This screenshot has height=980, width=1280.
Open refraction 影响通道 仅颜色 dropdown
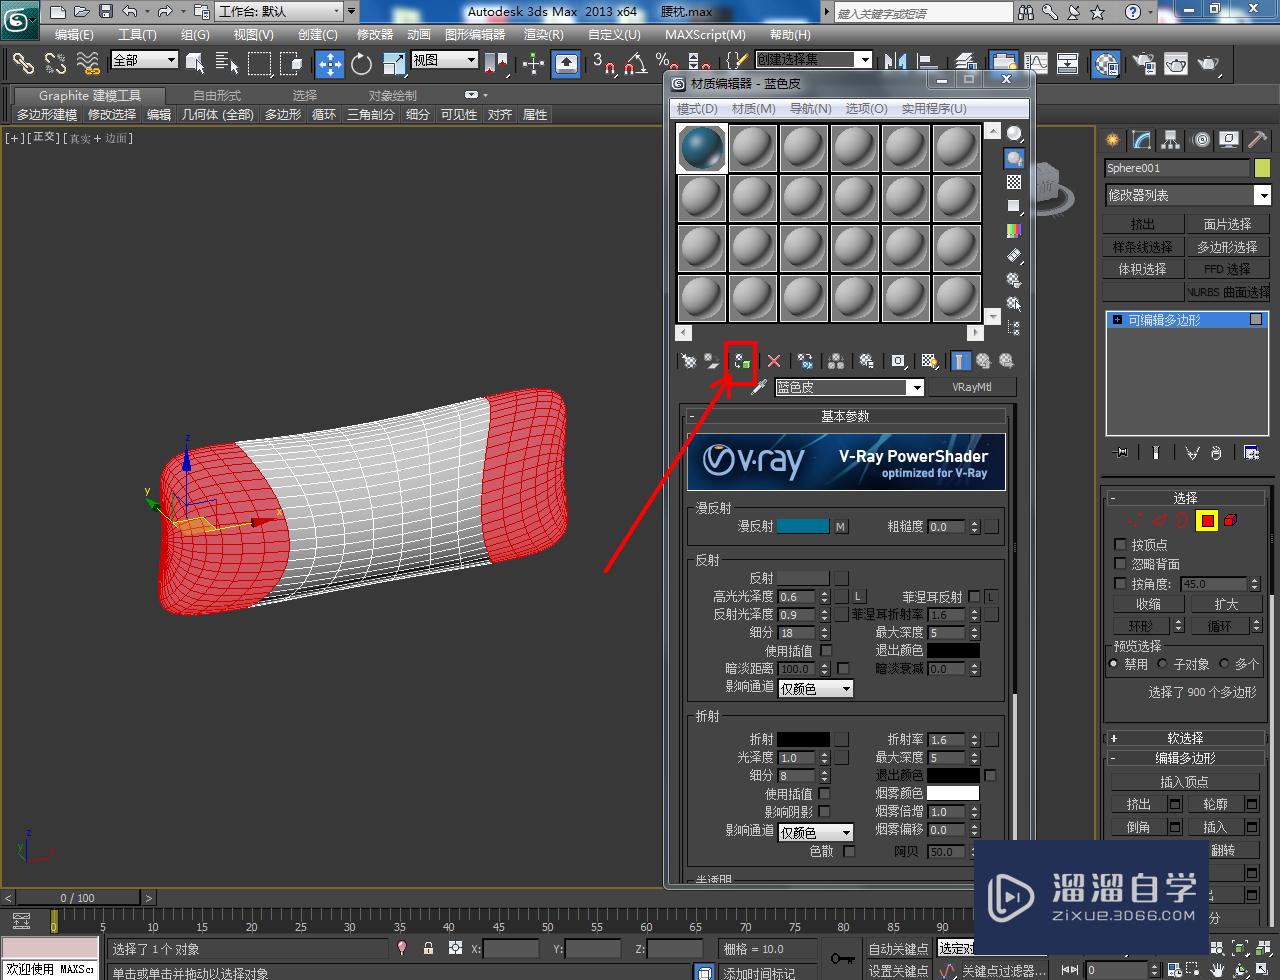tap(815, 832)
